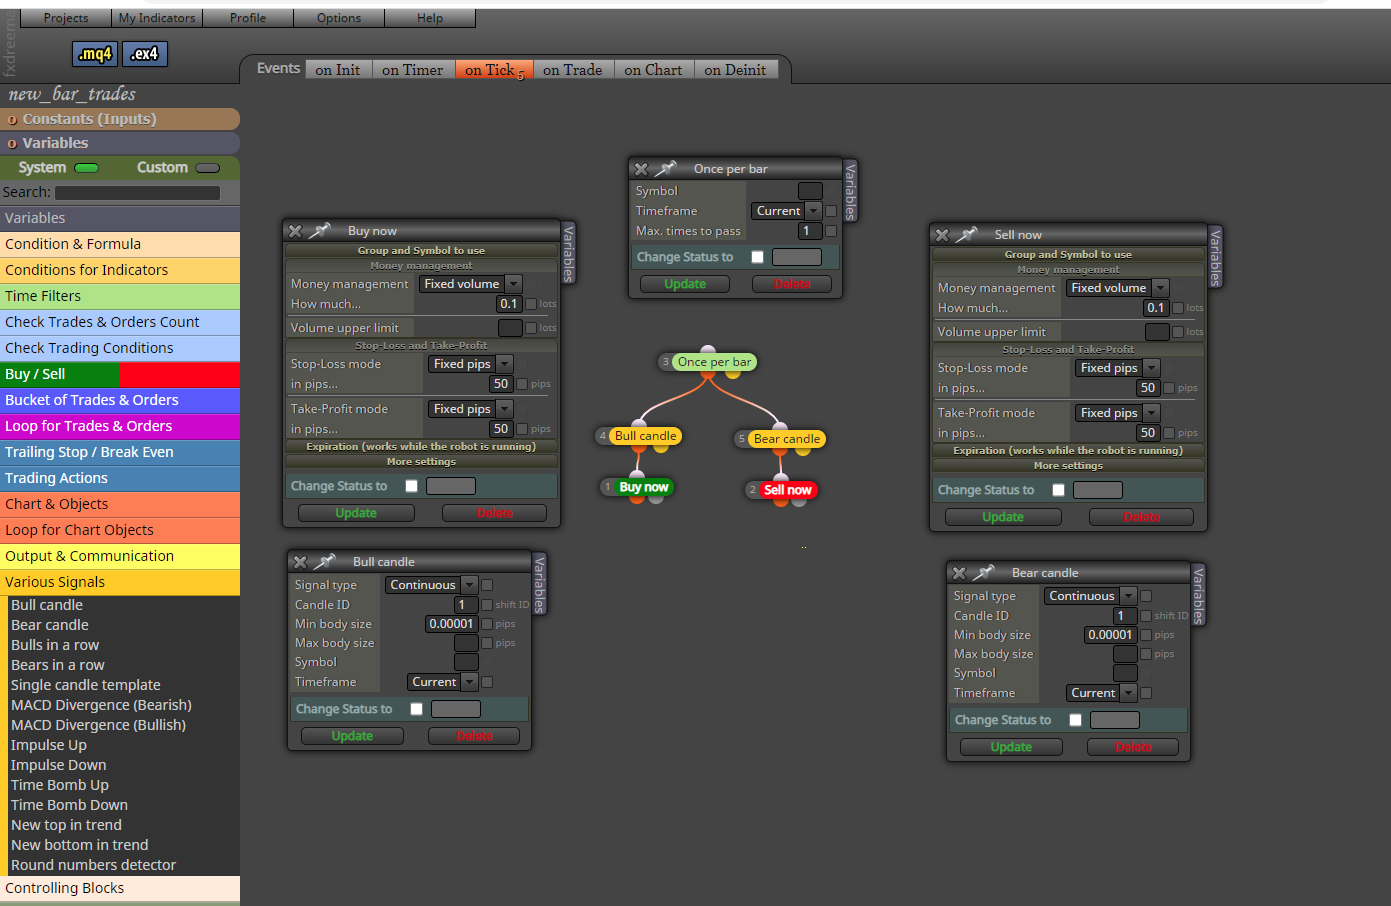
Task: Close the Once per bar panel
Action: [641, 169]
